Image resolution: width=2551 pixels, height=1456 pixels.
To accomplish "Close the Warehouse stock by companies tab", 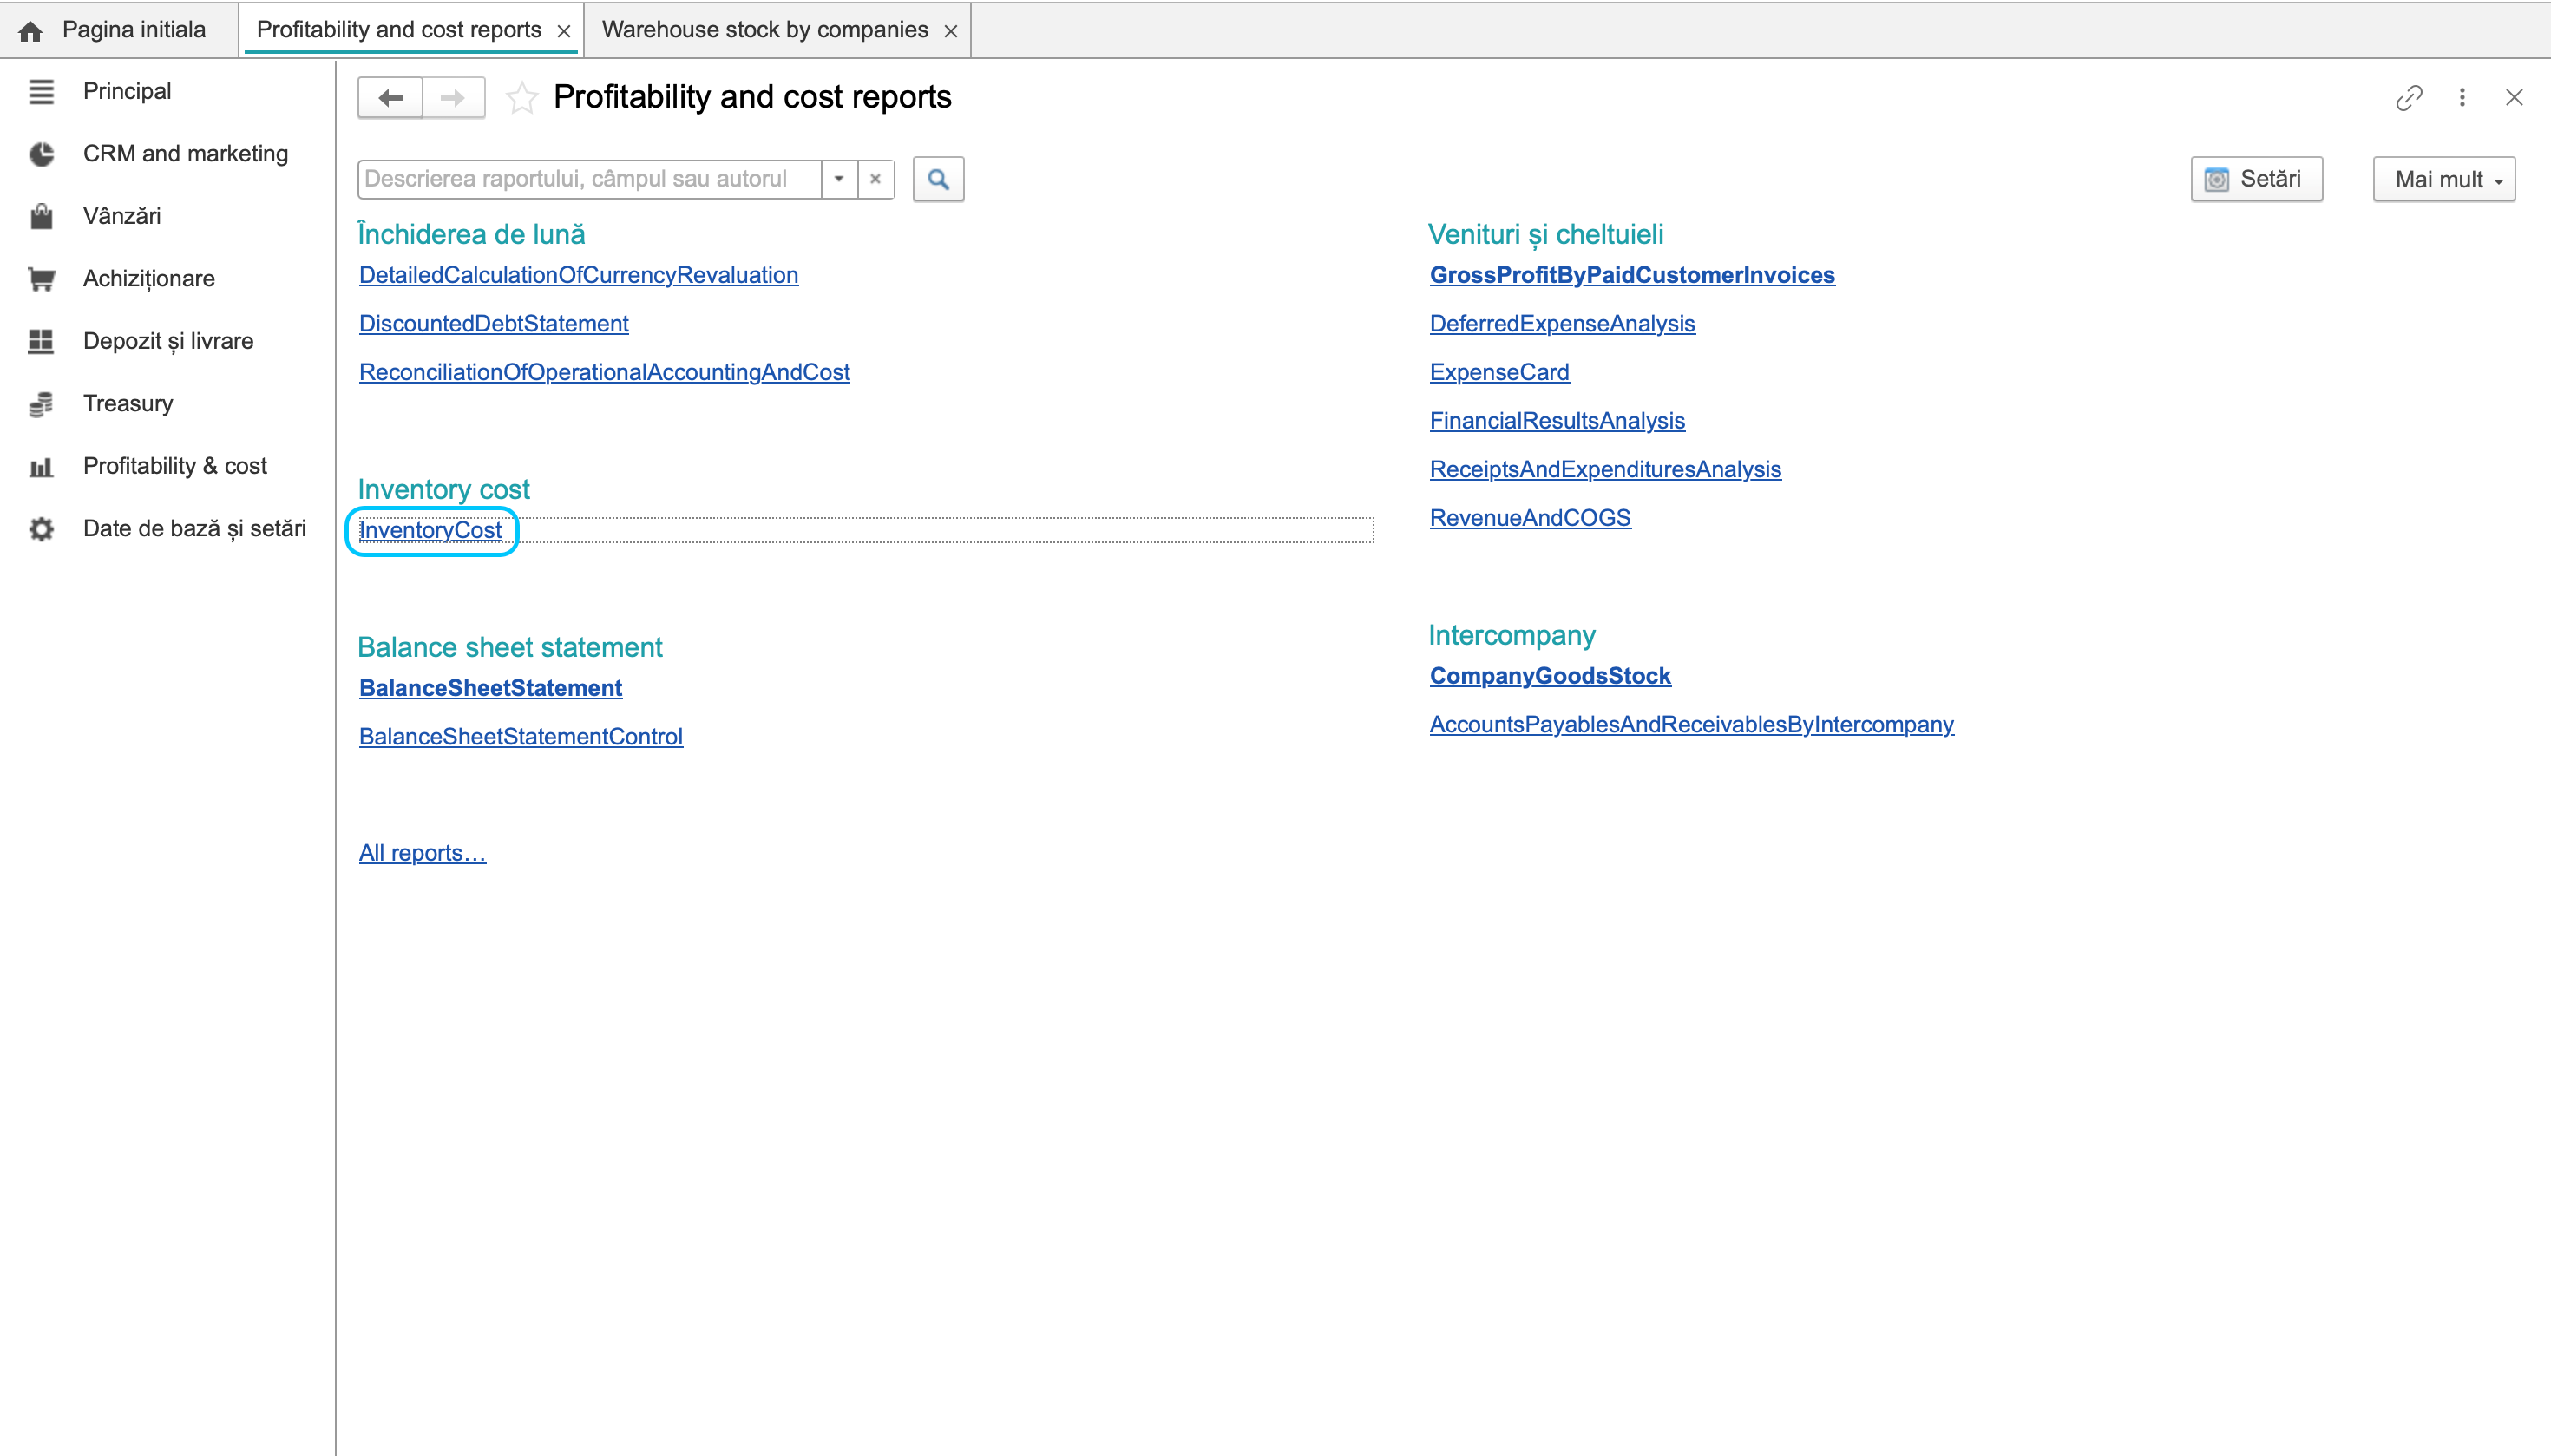I will pos(950,31).
